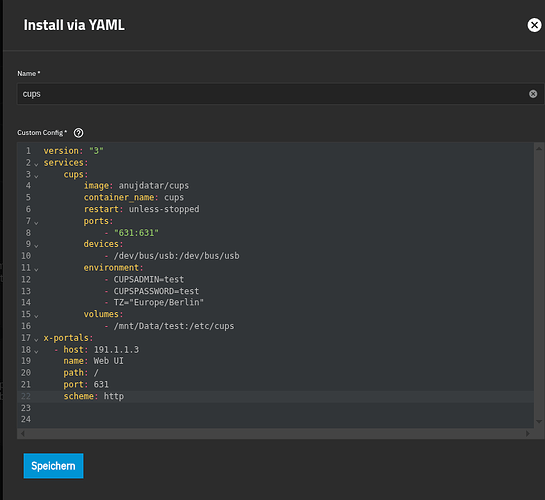This screenshot has width=545, height=500.
Task: Clear the Name field with x icon
Action: (533, 94)
